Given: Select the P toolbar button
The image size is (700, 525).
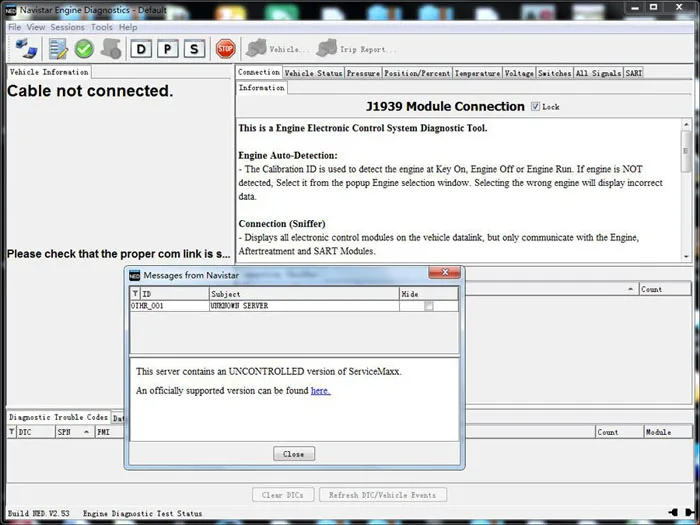Looking at the screenshot, I should click(168, 49).
